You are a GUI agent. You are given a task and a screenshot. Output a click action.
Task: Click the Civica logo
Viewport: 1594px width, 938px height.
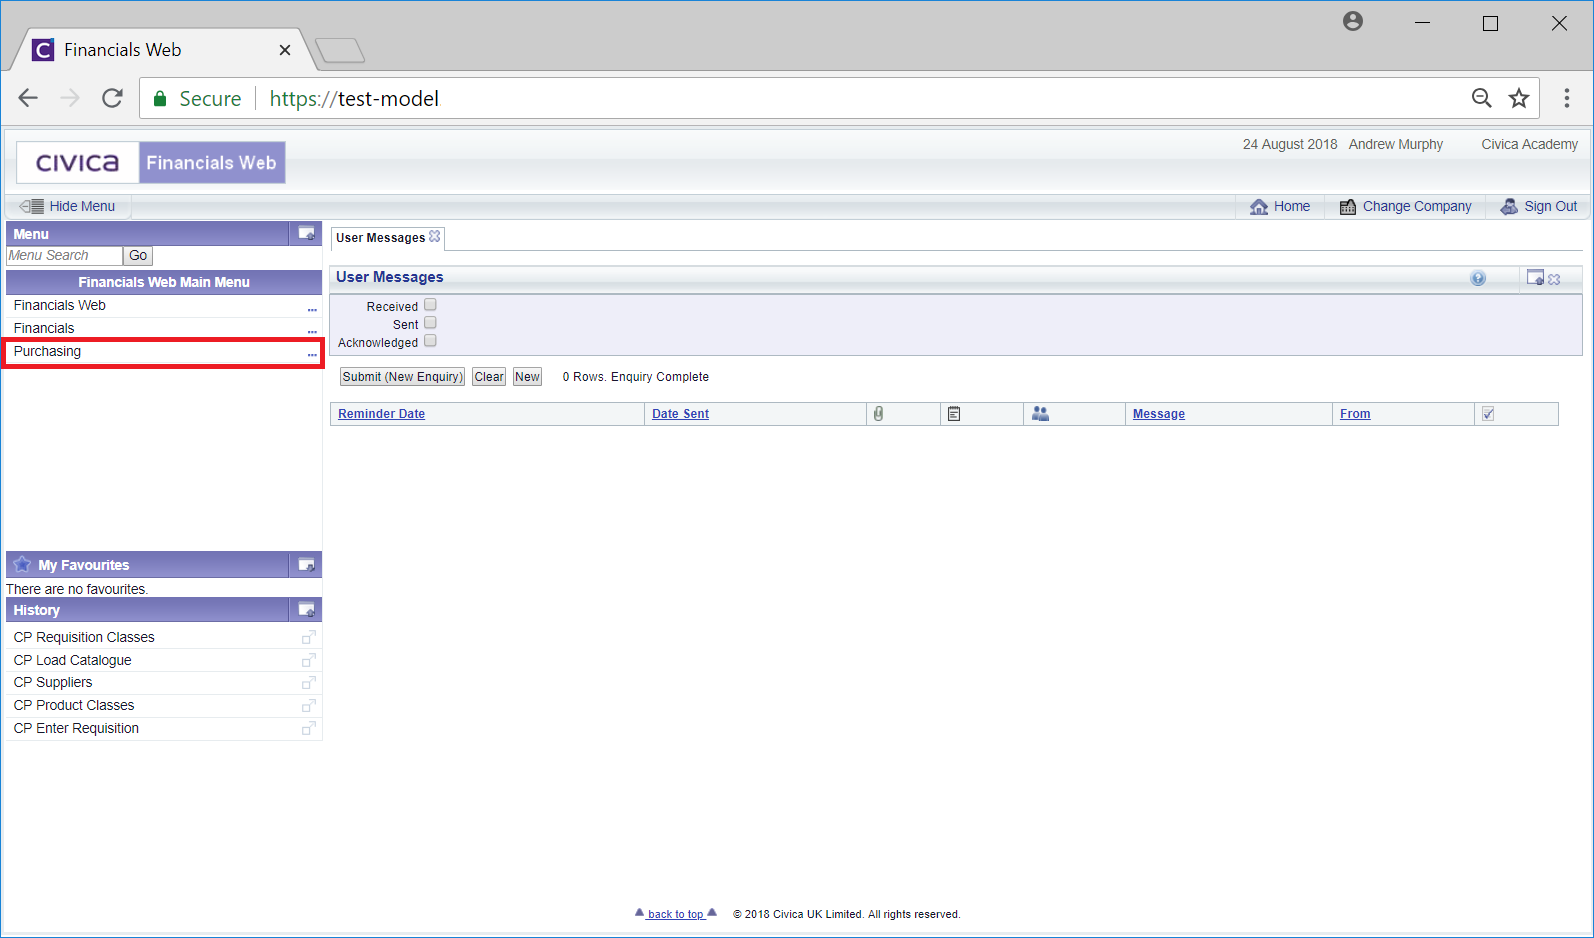pos(78,162)
